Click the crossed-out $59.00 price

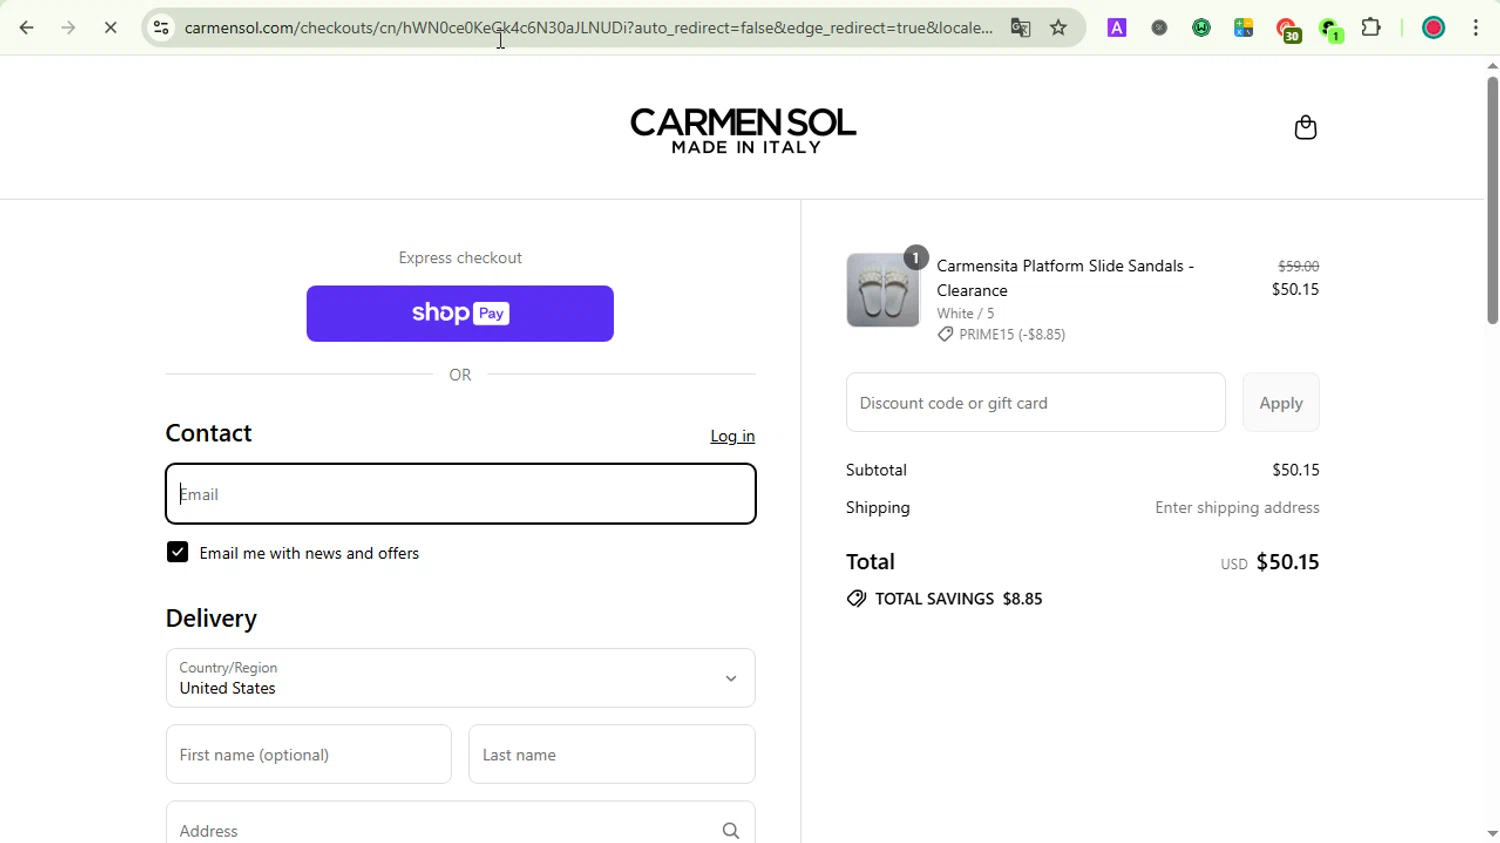(x=1299, y=266)
